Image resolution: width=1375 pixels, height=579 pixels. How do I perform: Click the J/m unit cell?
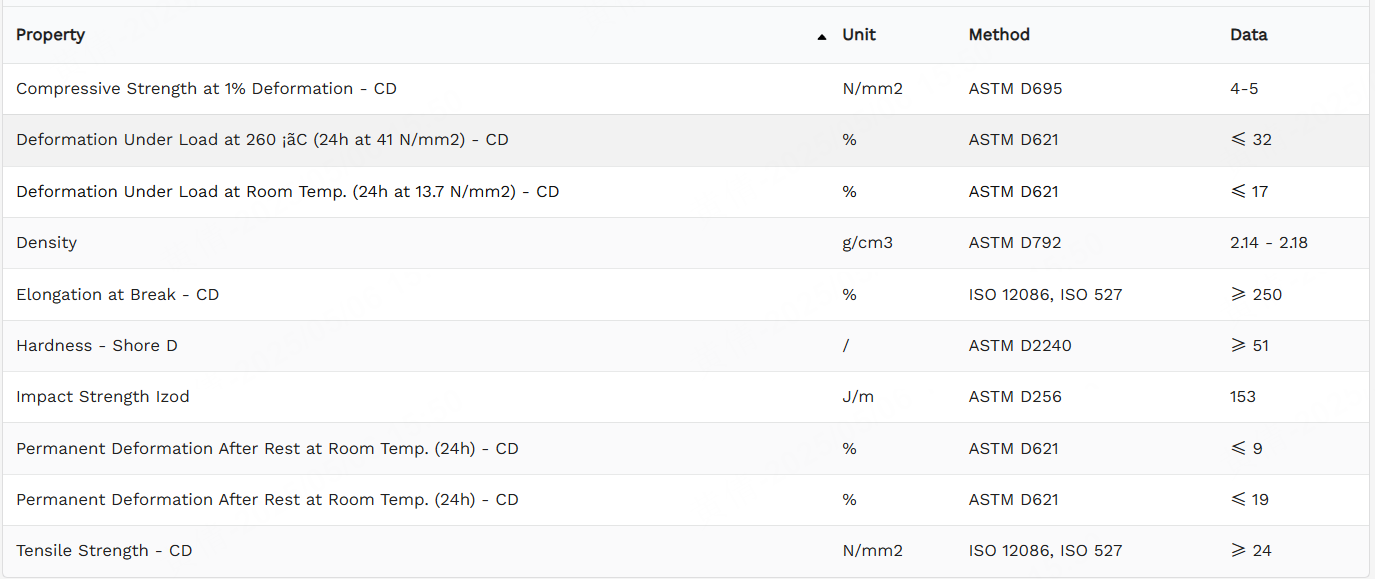coord(858,397)
